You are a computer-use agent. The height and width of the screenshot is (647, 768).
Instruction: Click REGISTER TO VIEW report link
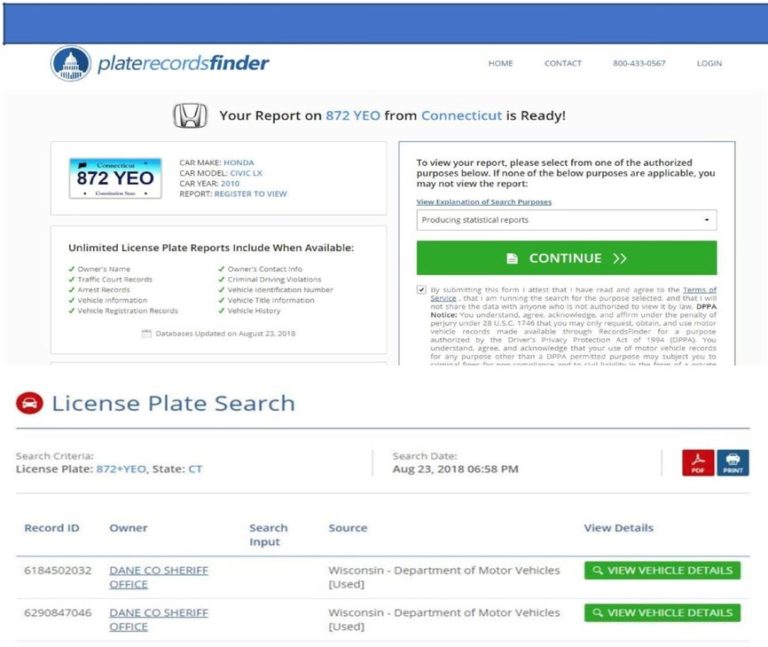coord(252,194)
